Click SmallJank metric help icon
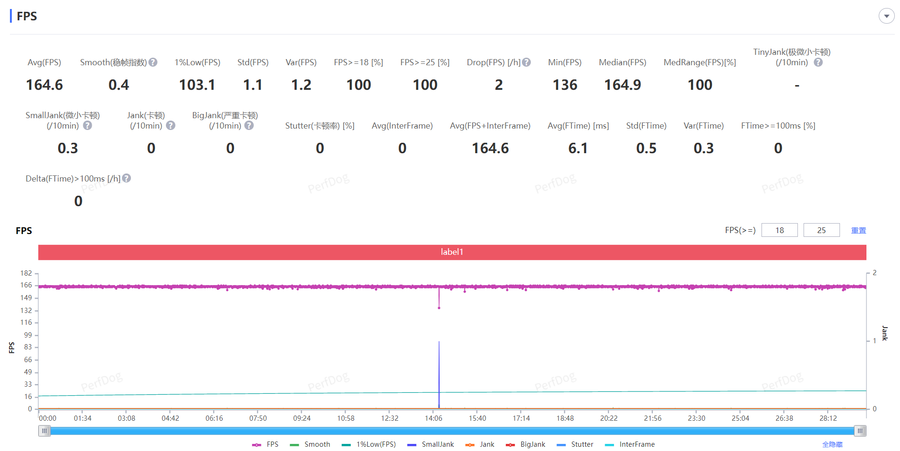 [x=87, y=126]
